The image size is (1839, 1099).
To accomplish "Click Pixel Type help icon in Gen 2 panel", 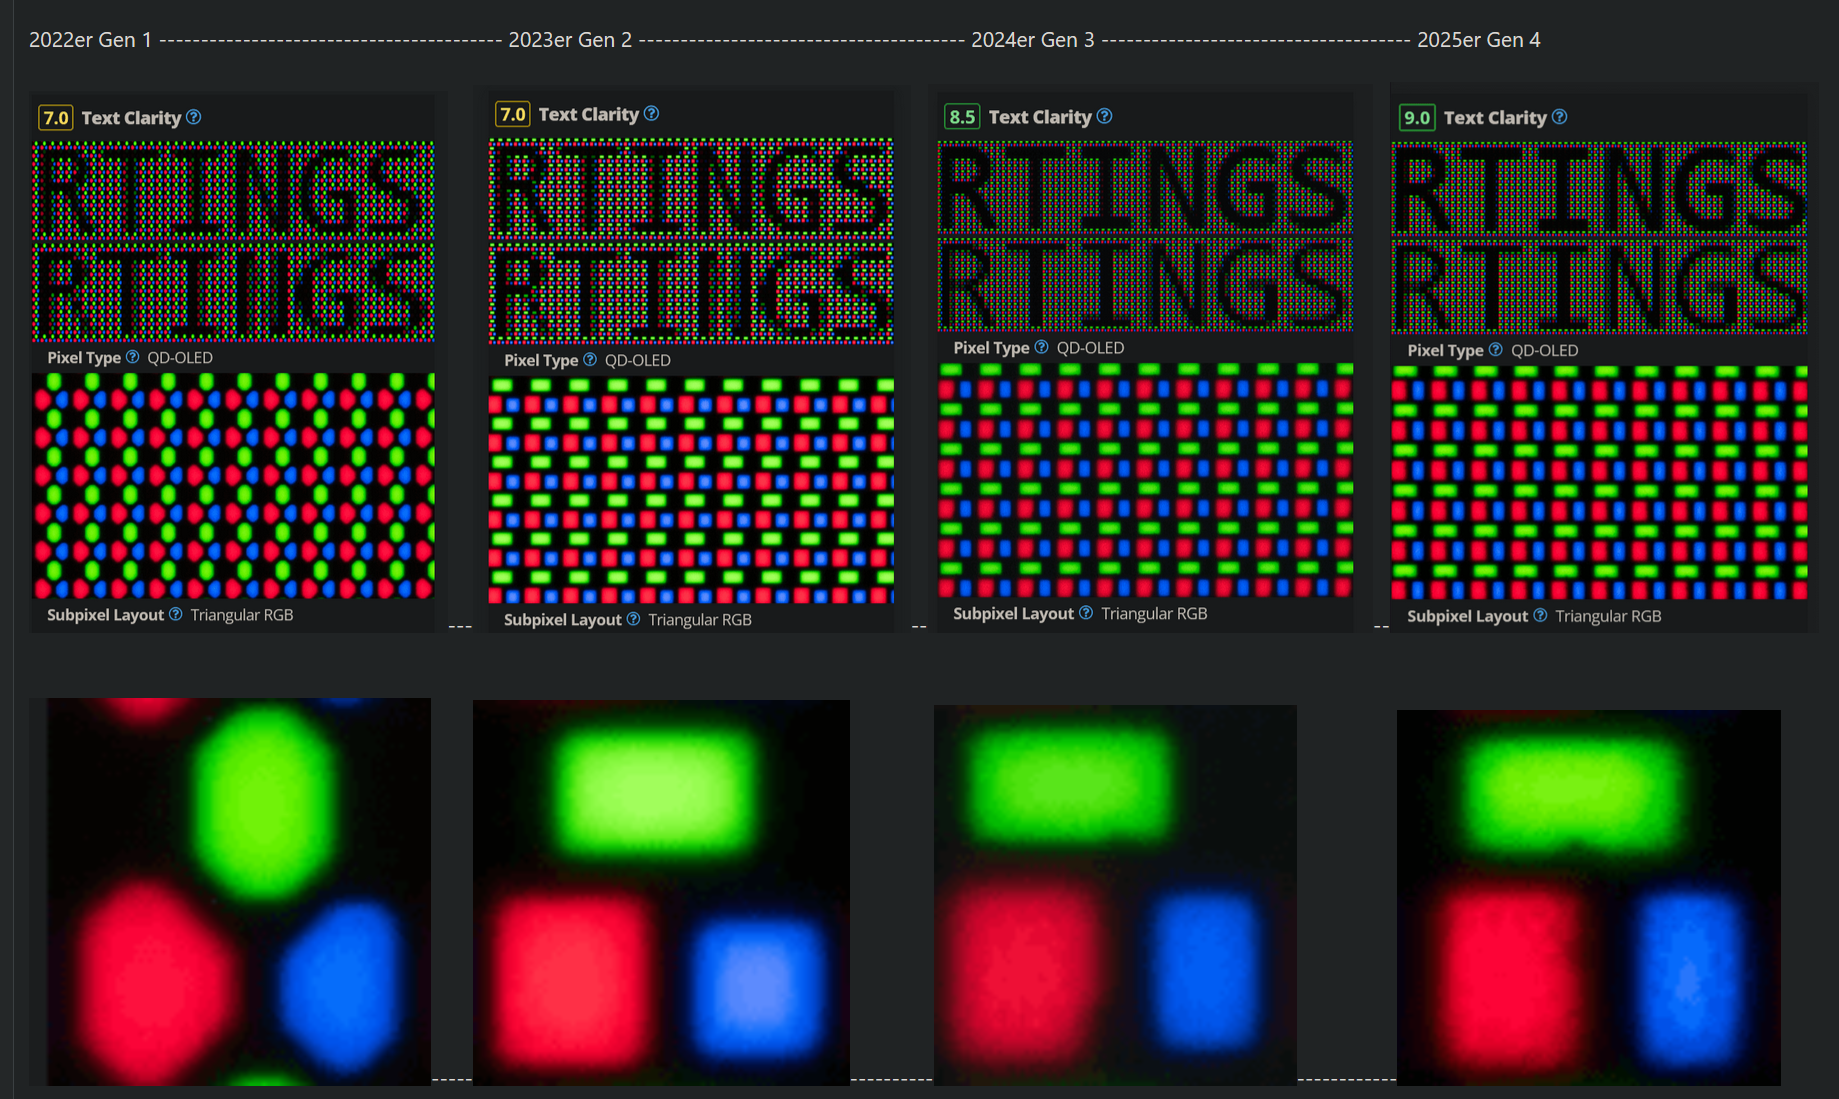I will 589,360.
